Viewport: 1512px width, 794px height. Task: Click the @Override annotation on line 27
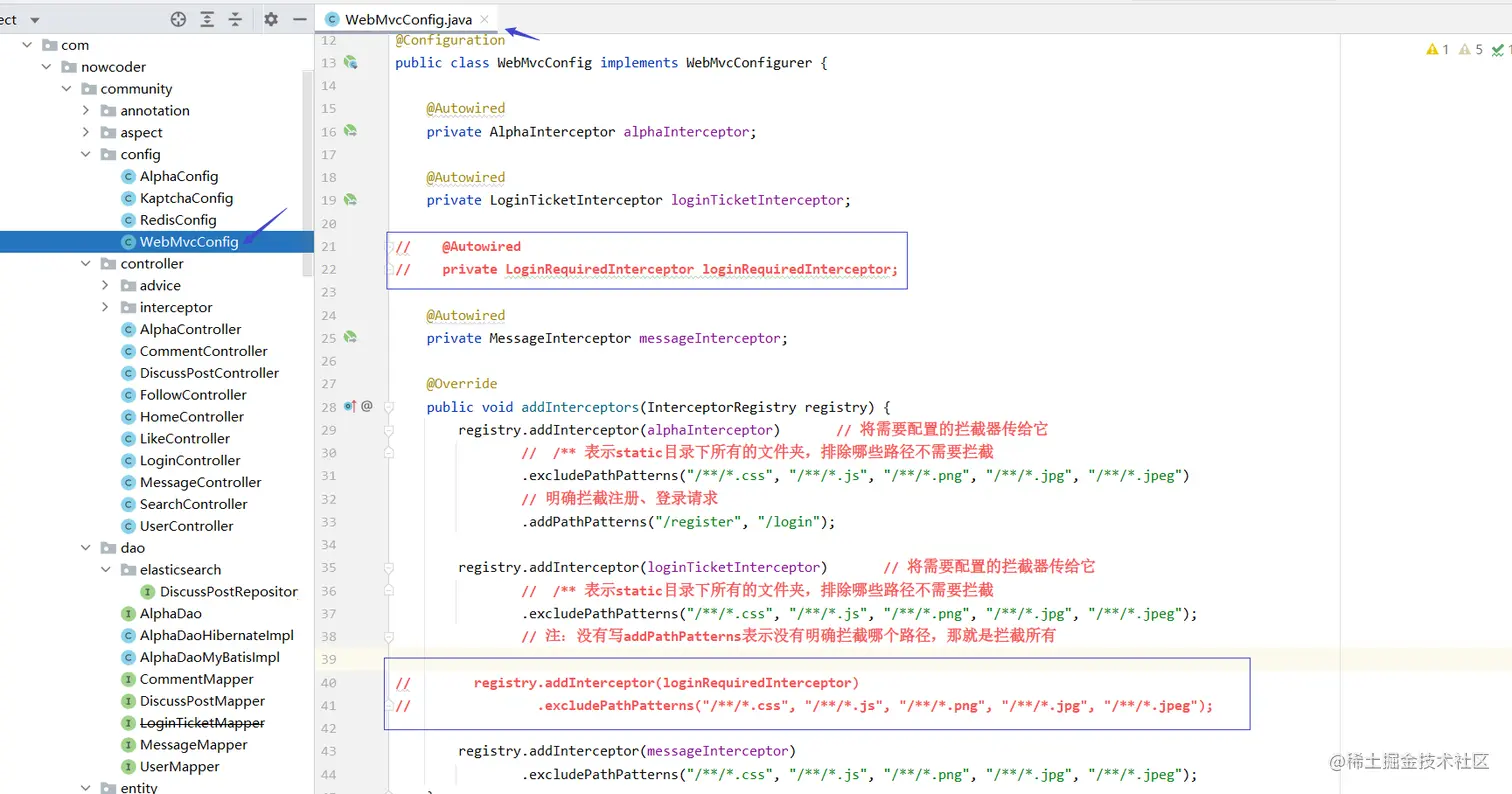coord(462,384)
